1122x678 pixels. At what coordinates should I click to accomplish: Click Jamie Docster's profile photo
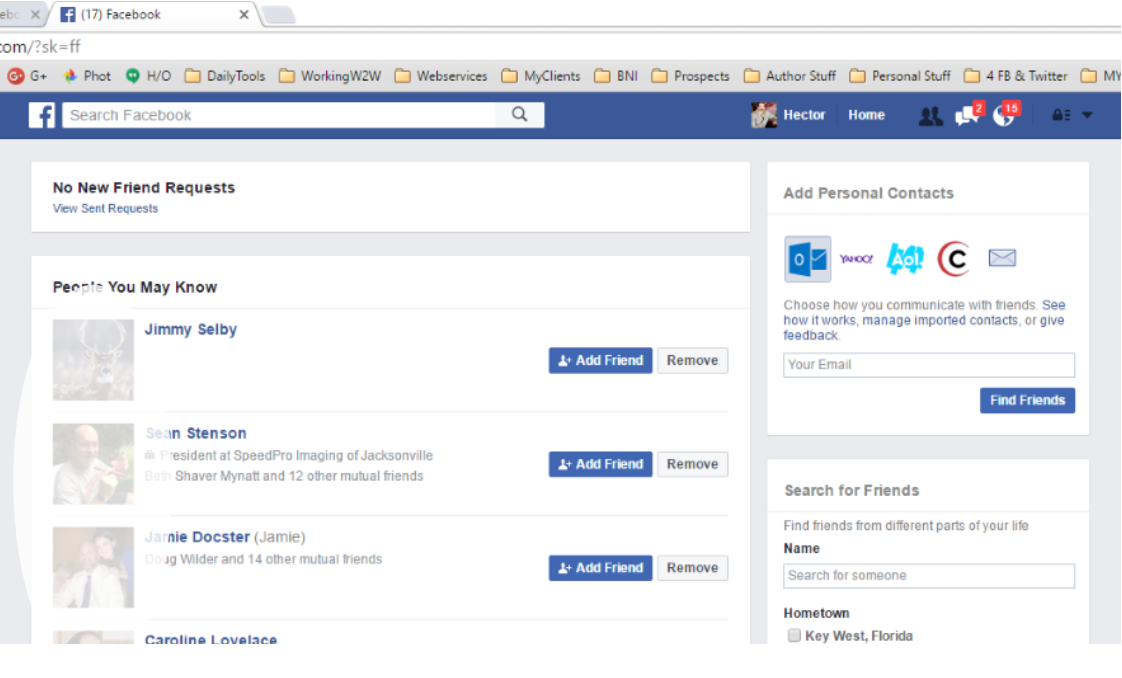(93, 567)
